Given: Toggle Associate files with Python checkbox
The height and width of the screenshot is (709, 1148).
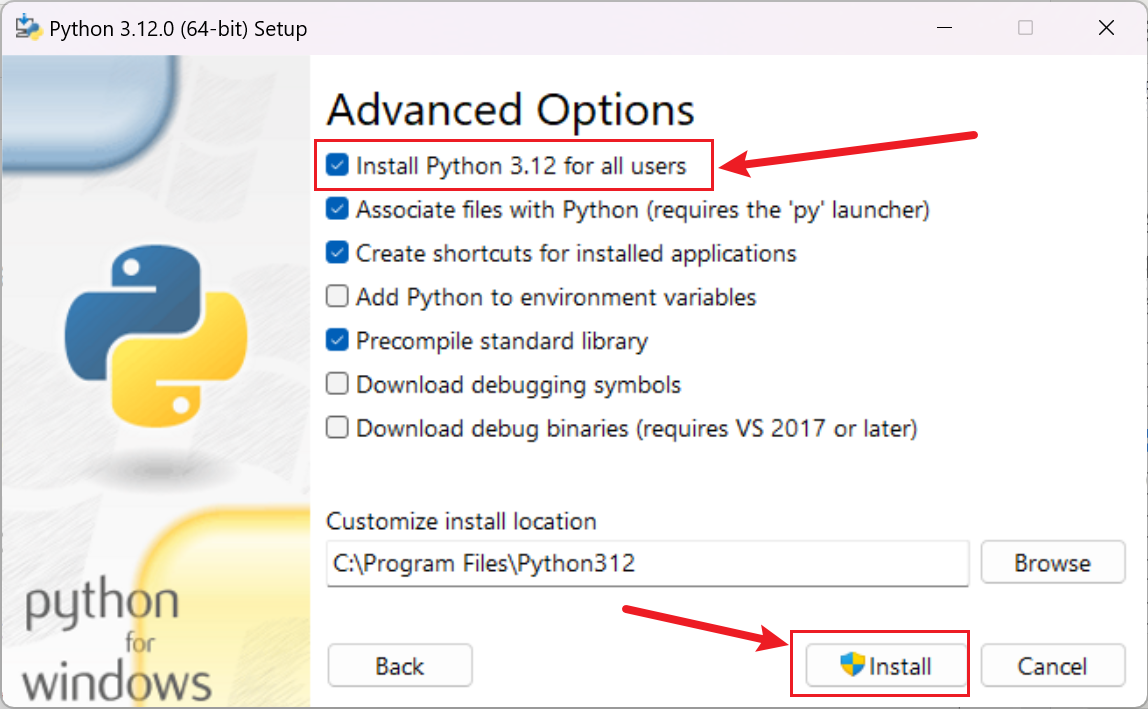Looking at the screenshot, I should tap(338, 209).
